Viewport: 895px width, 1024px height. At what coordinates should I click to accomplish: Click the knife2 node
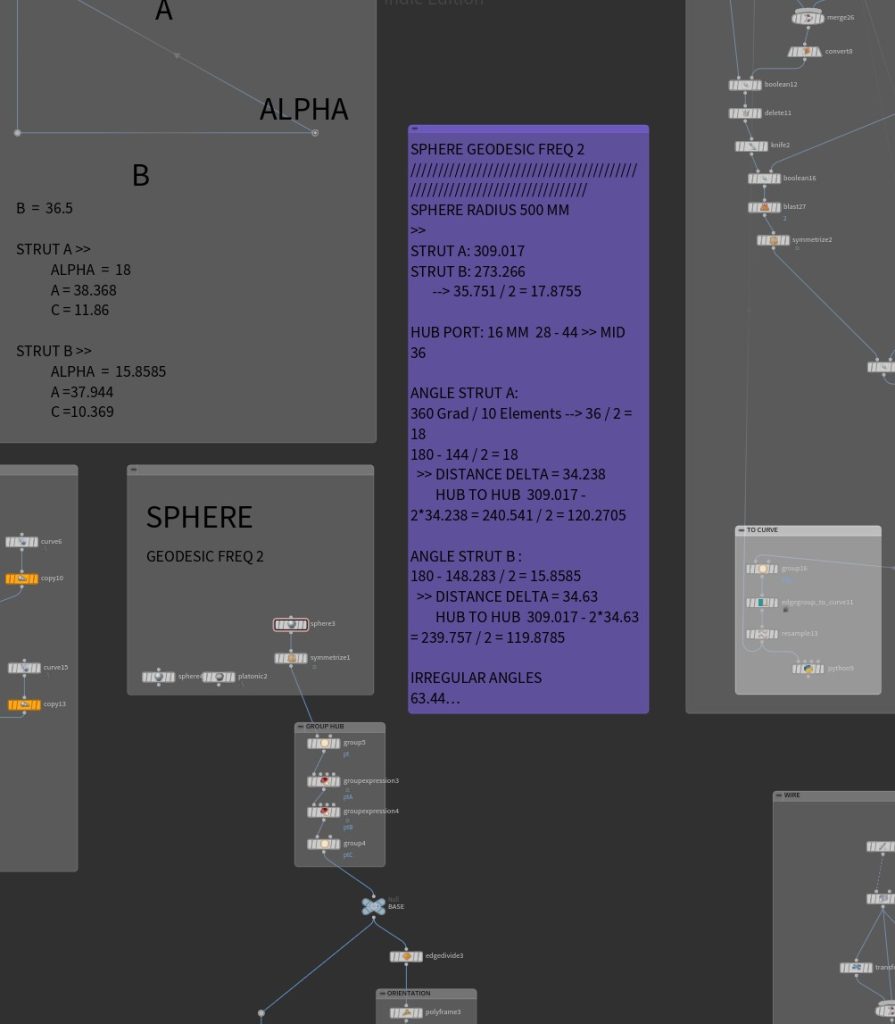(752, 146)
